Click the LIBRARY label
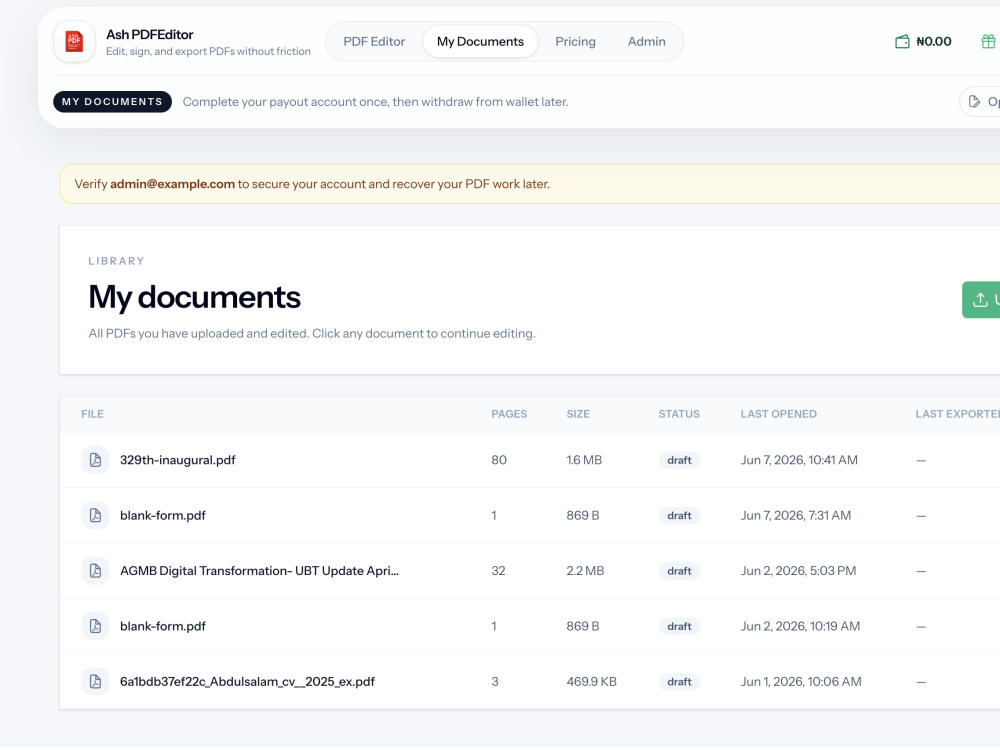Viewport: 1000px width, 750px height. (117, 261)
